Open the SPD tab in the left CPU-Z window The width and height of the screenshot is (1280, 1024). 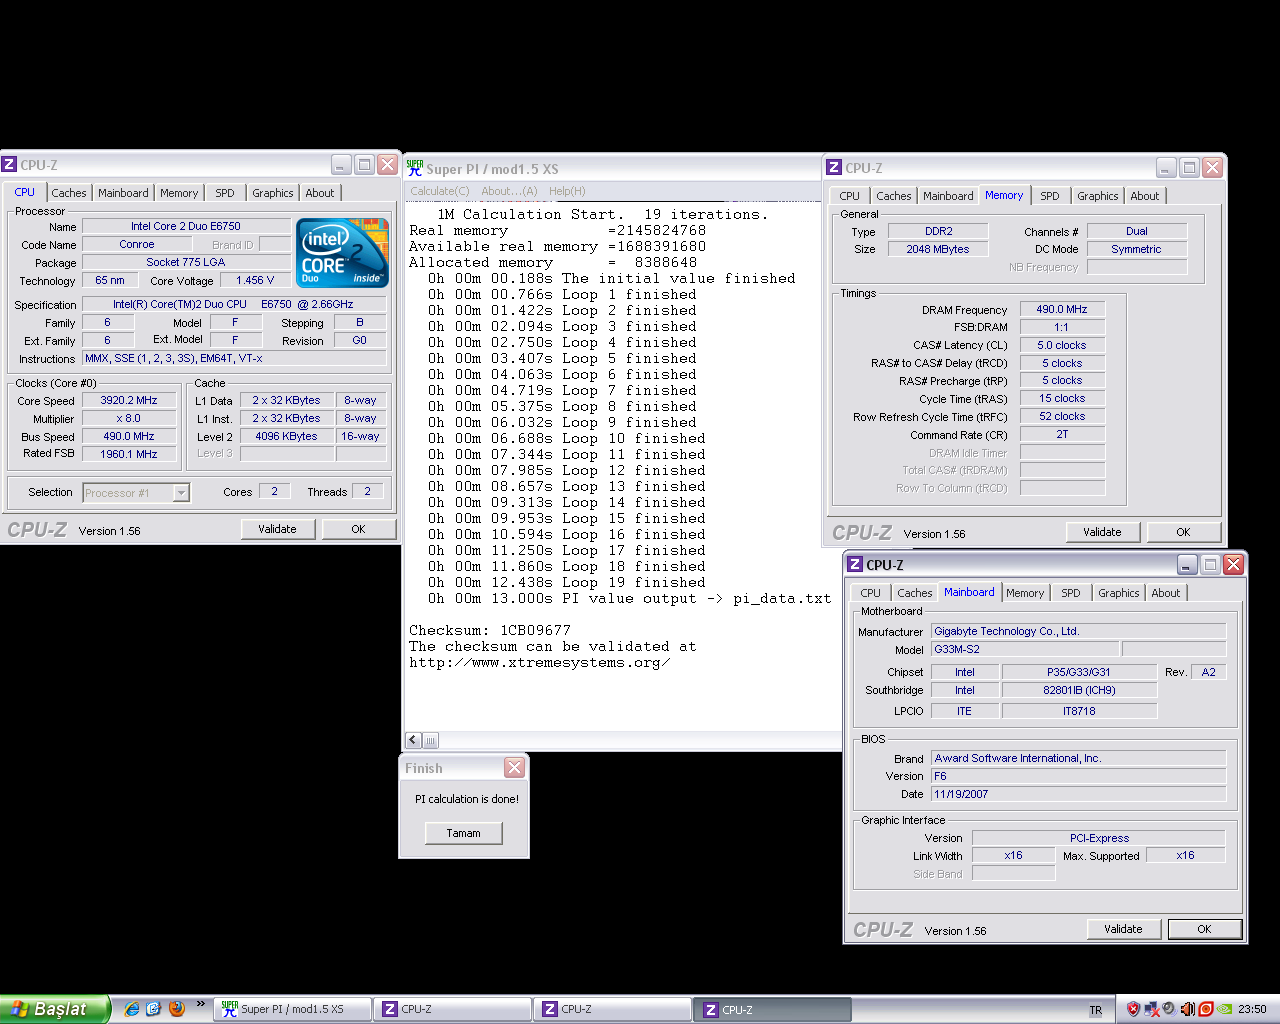click(225, 193)
